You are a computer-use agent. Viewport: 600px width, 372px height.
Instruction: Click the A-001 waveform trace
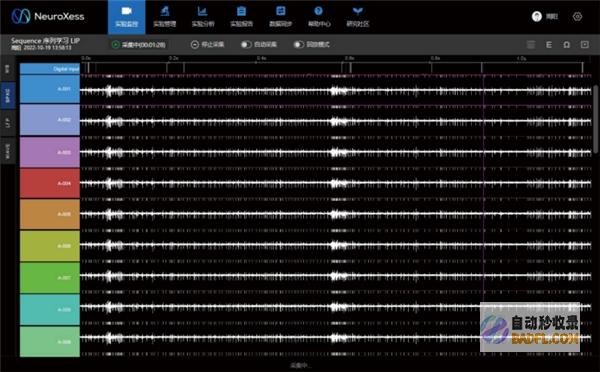pyautogui.click(x=336, y=91)
